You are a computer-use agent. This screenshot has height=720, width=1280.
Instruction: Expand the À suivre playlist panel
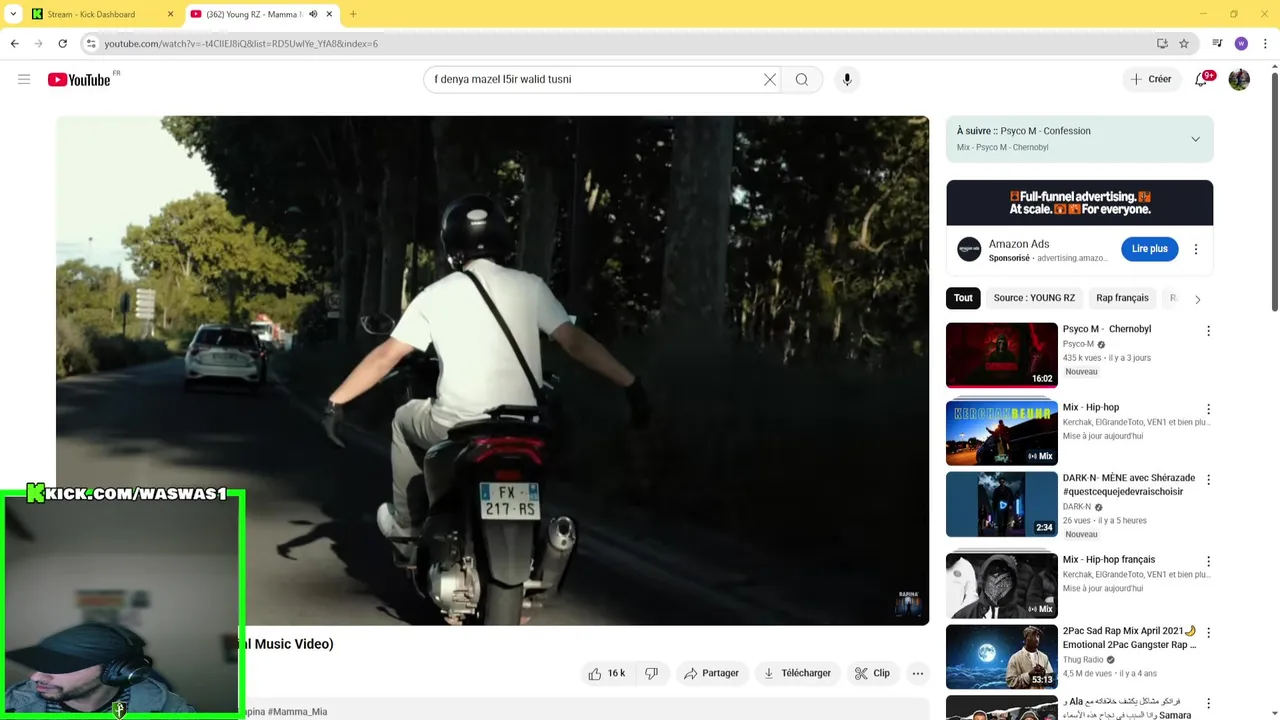(1195, 139)
